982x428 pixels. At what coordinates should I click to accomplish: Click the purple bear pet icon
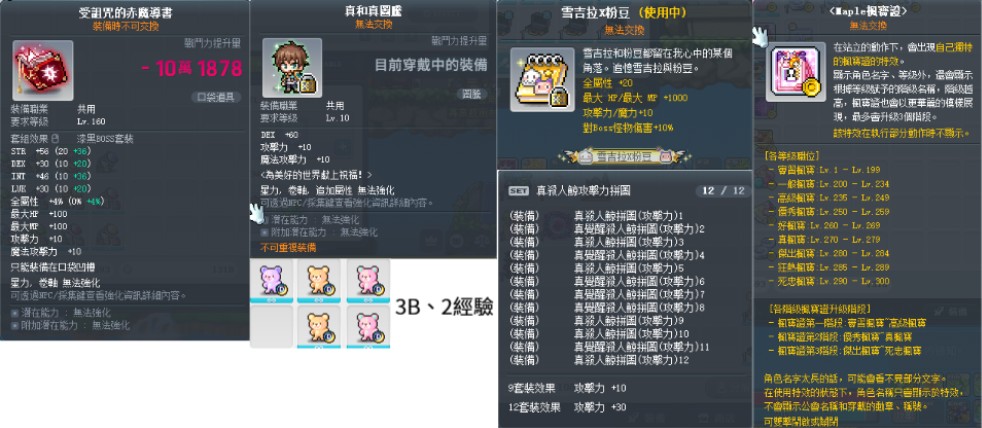click(x=271, y=281)
